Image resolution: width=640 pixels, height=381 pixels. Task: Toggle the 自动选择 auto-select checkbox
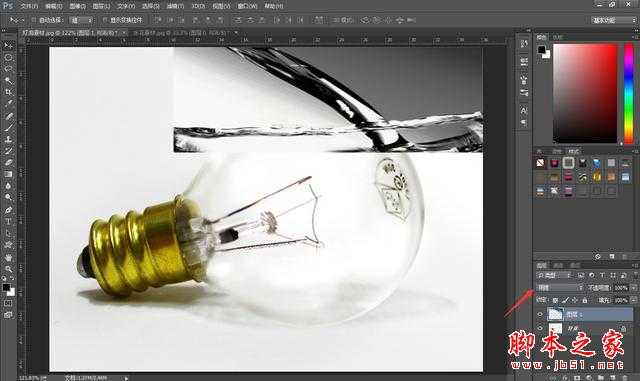(34, 20)
